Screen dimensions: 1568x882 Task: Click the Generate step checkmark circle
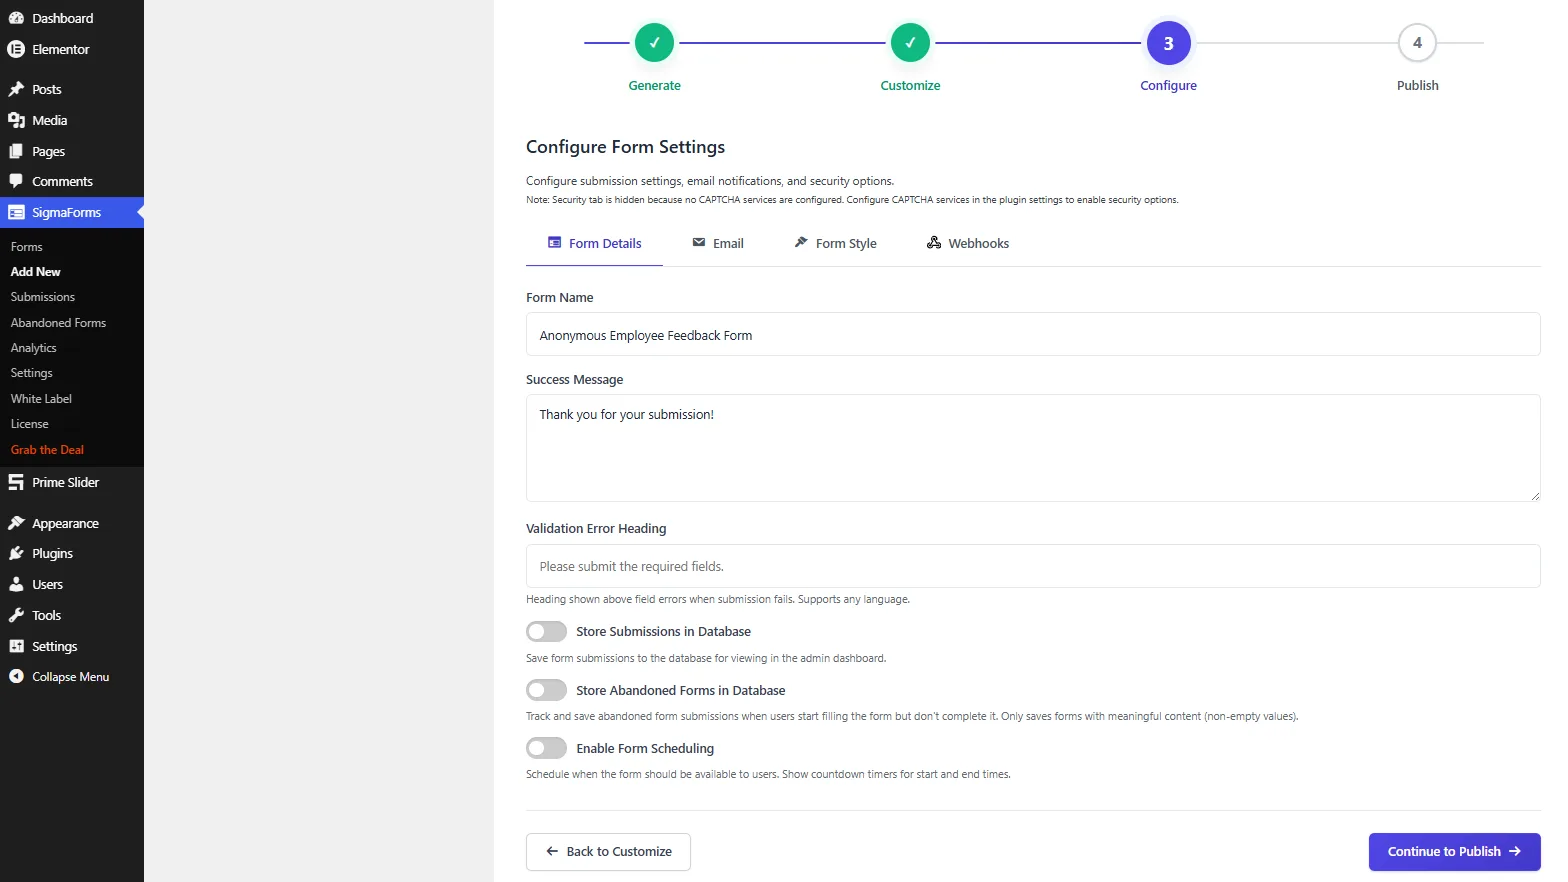(x=654, y=43)
